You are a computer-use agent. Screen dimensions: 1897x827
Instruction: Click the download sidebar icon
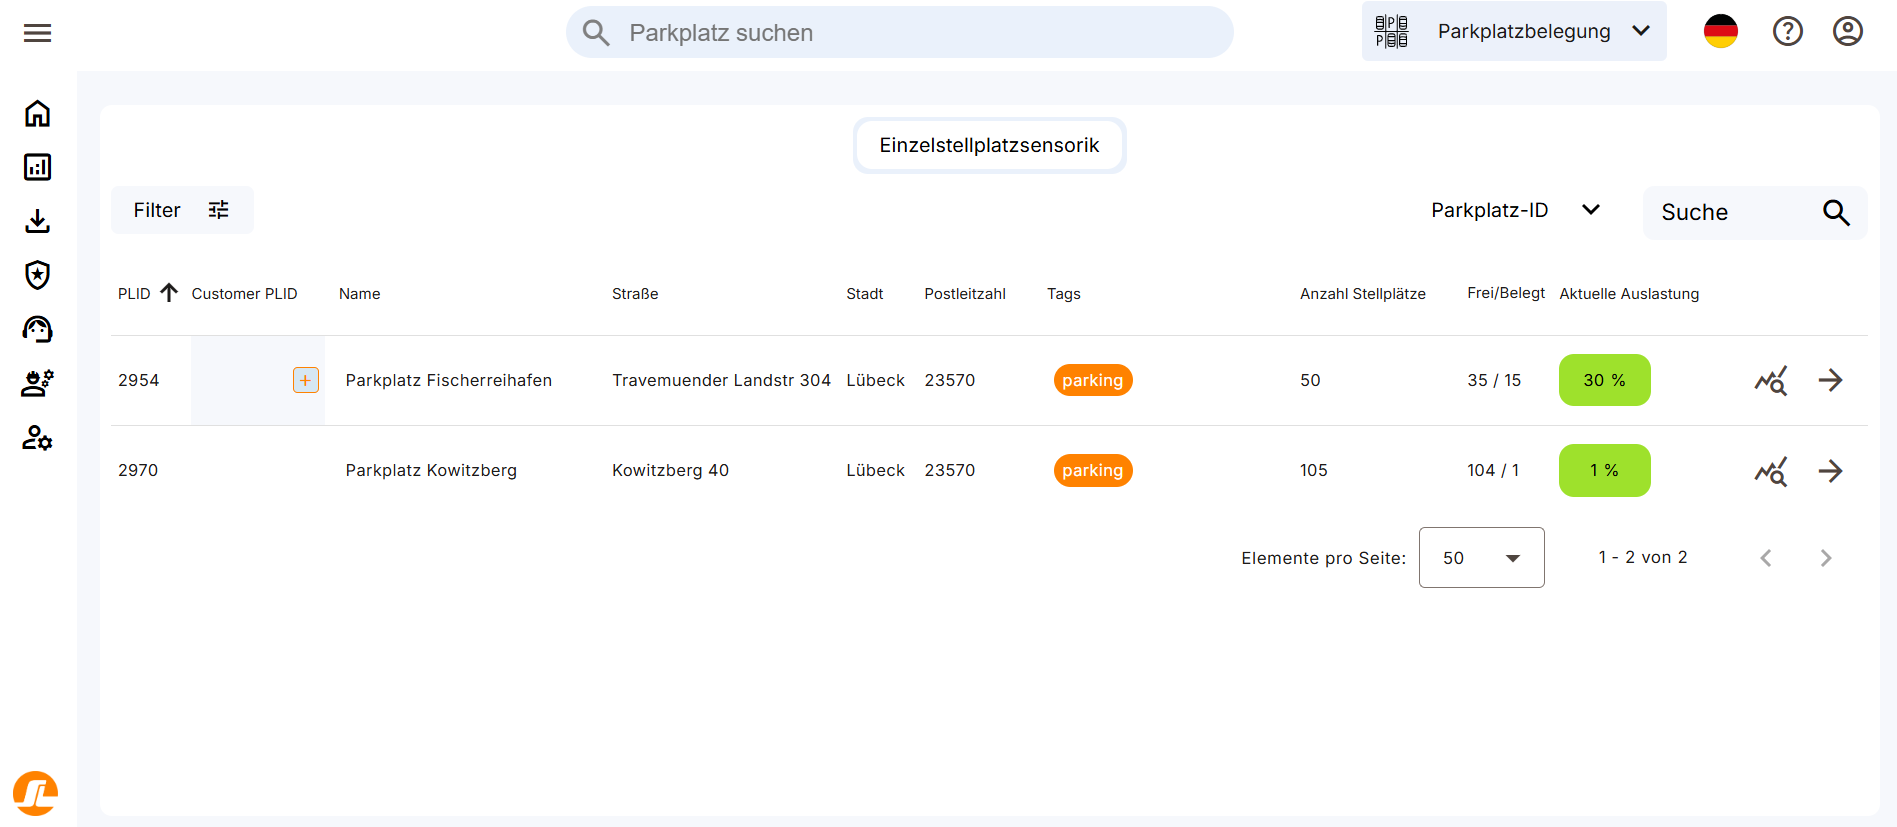(x=37, y=221)
